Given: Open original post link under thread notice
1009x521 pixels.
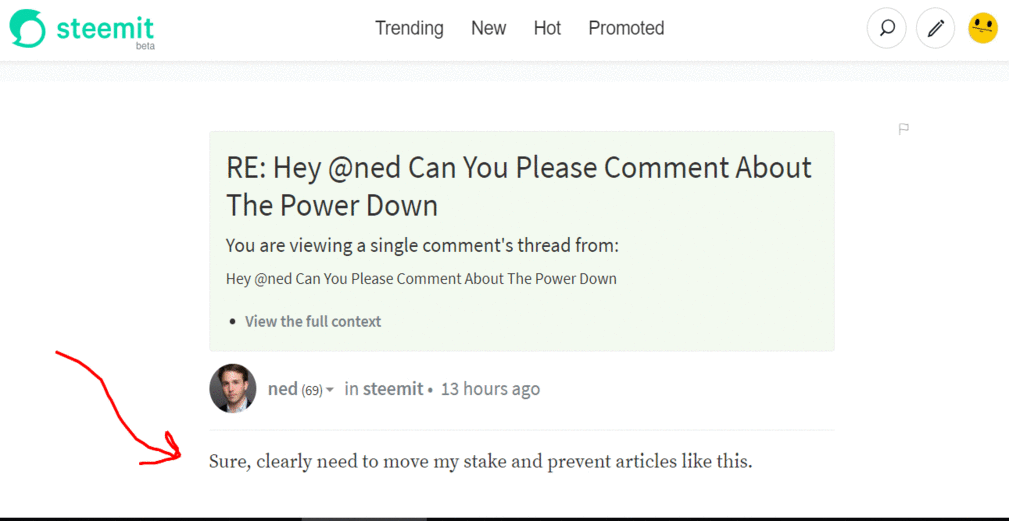Looking at the screenshot, I should pos(421,279).
